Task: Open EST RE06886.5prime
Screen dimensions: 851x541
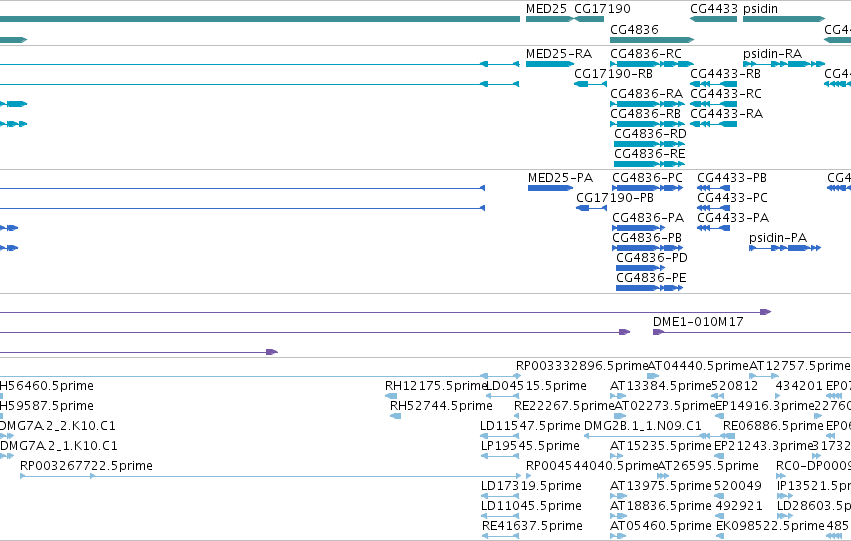Action: point(773,426)
